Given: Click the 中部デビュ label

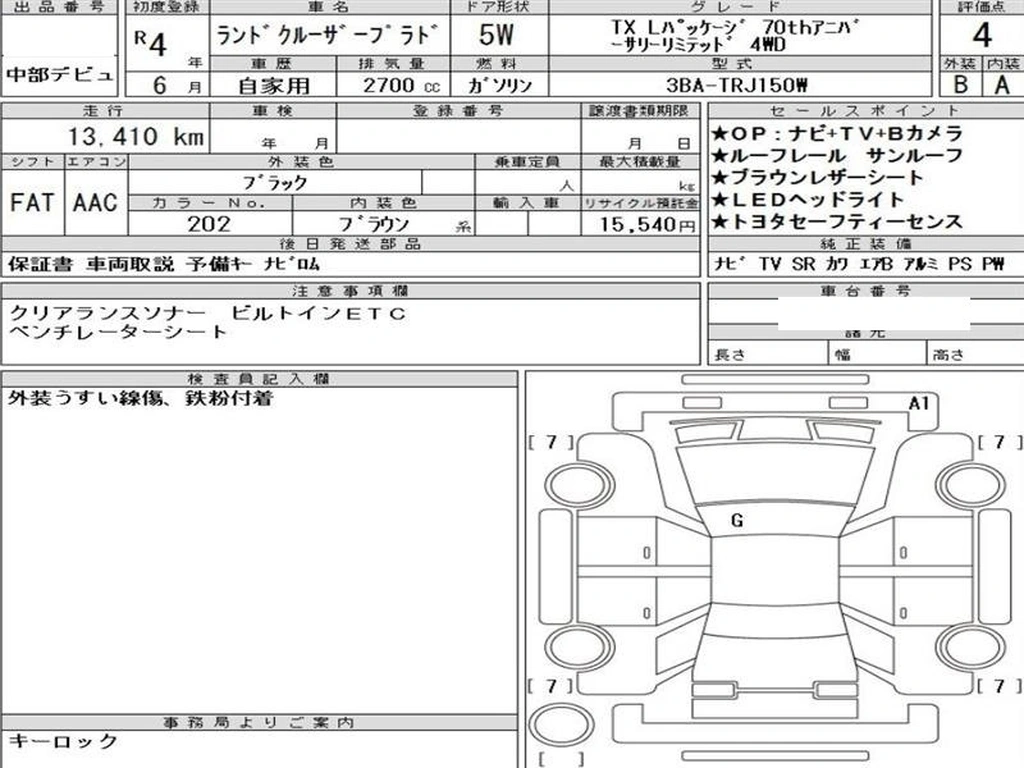Looking at the screenshot, I should 60,74.
